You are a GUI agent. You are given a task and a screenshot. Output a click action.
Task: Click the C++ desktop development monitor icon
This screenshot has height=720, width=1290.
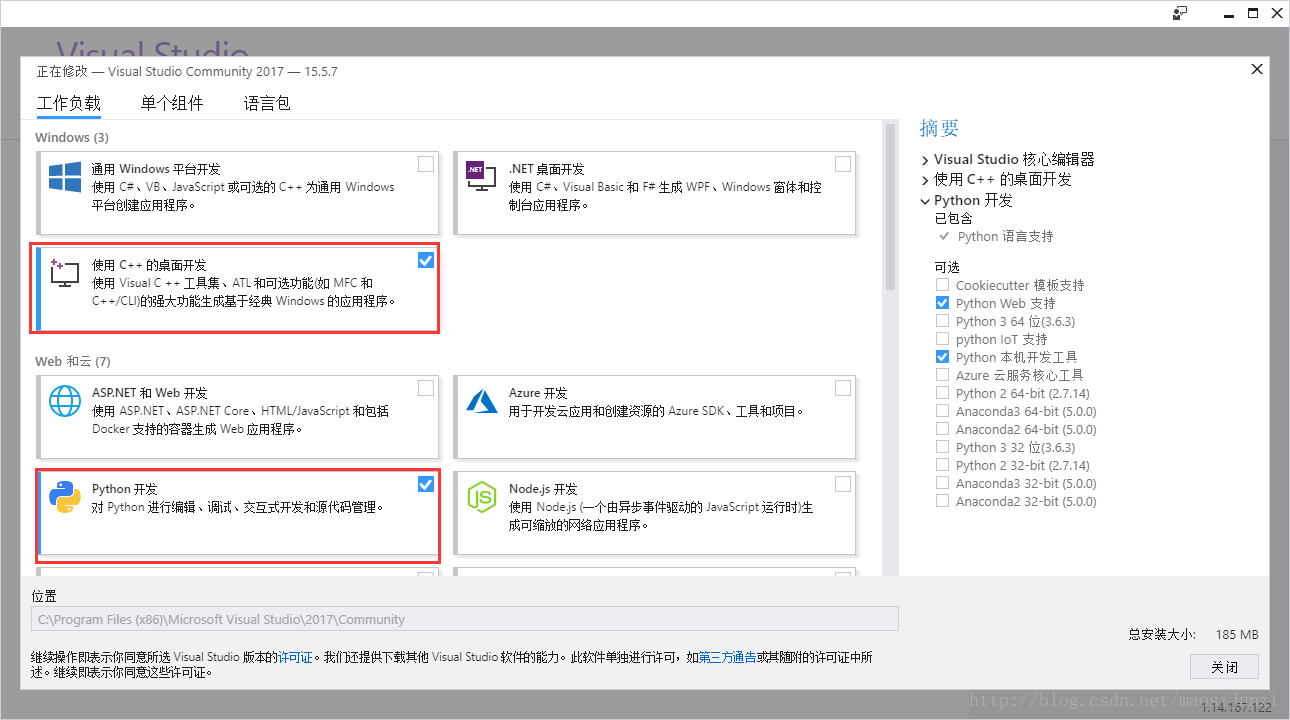pos(65,274)
